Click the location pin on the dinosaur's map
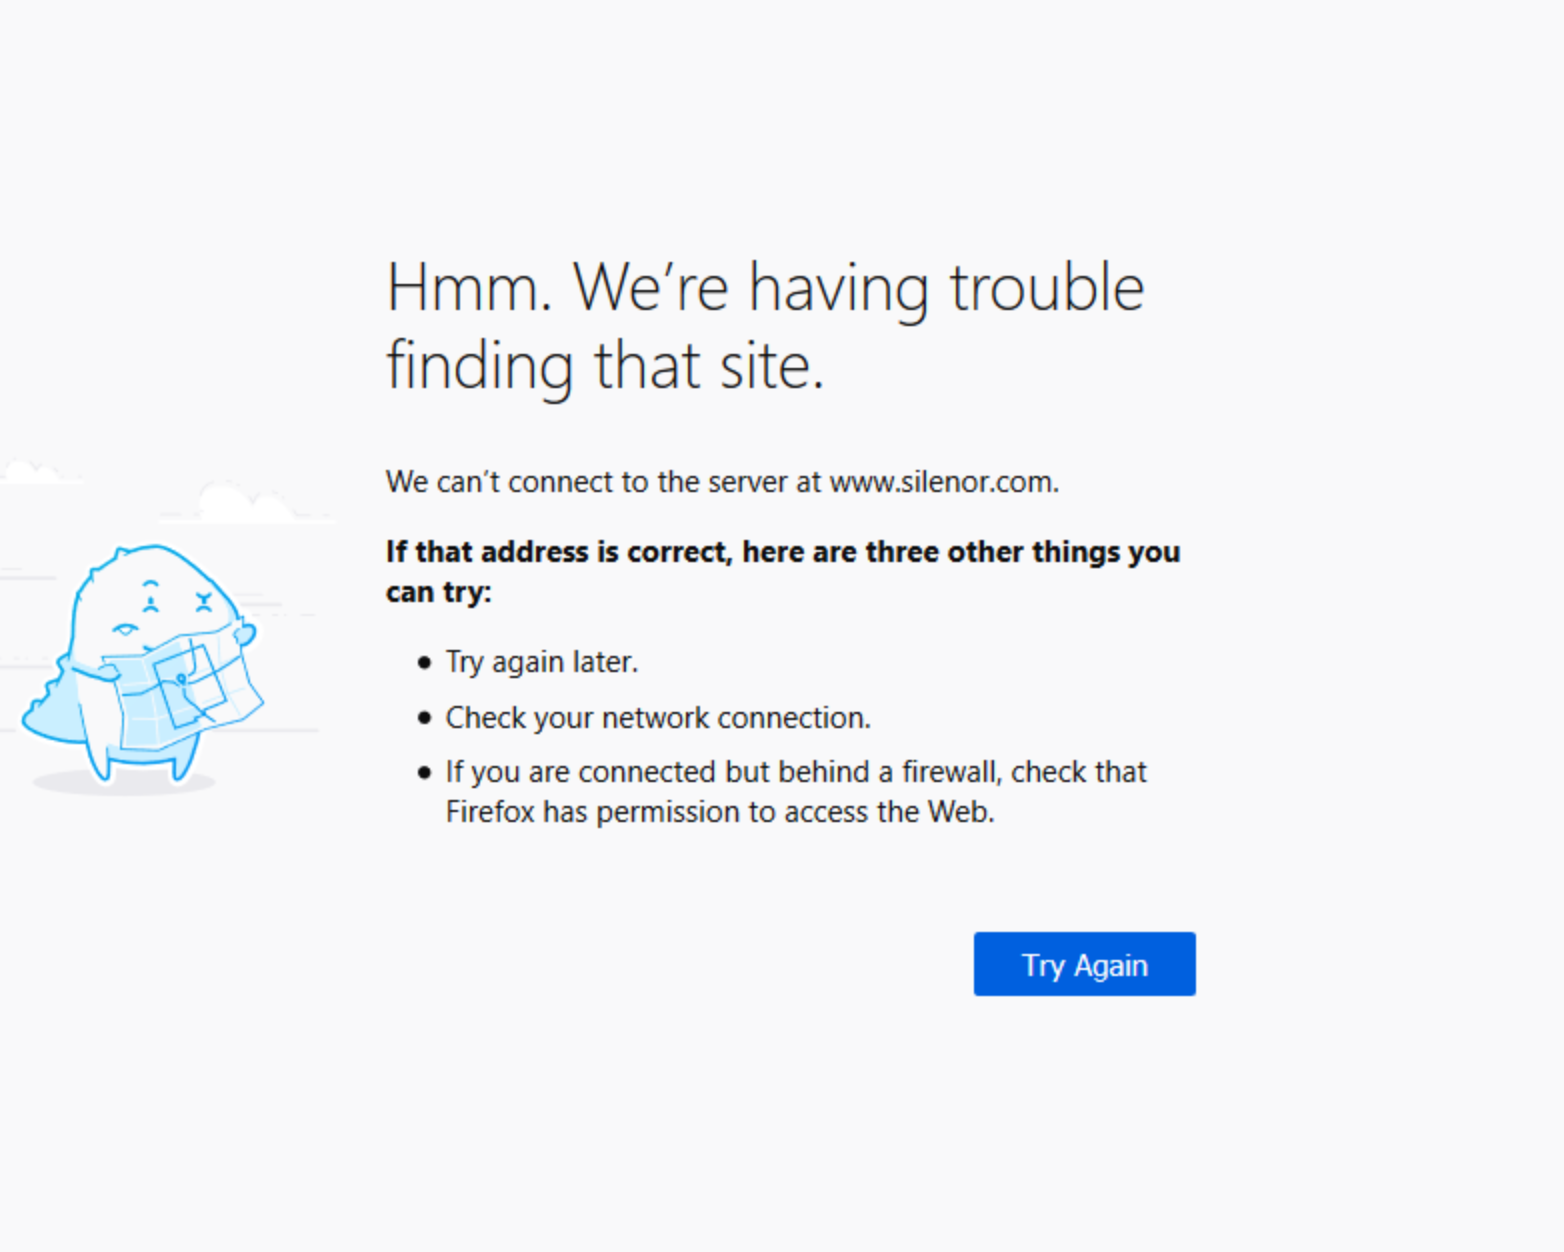 tap(181, 680)
